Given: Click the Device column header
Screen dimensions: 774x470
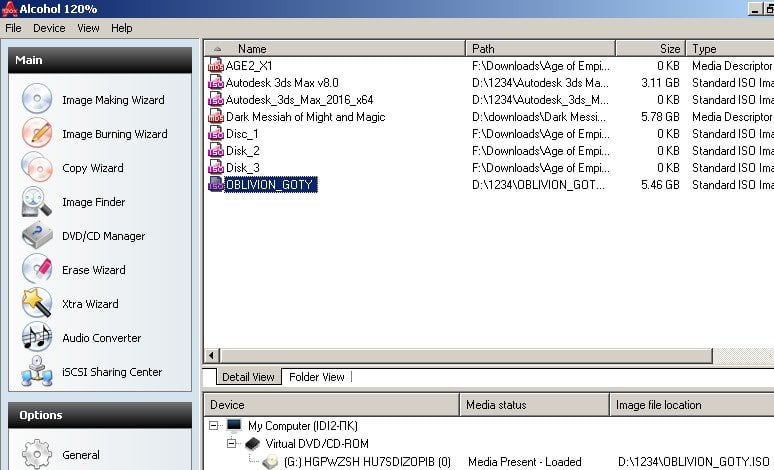Looking at the screenshot, I should click(x=332, y=405).
